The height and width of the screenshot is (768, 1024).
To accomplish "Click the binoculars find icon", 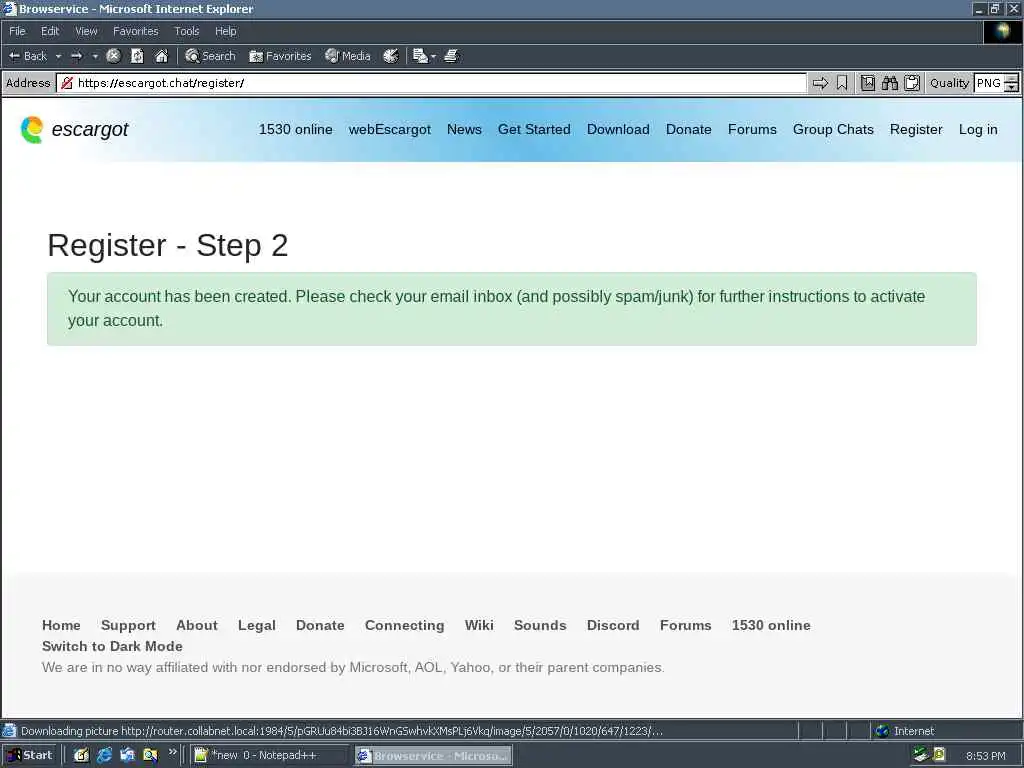I will (889, 83).
